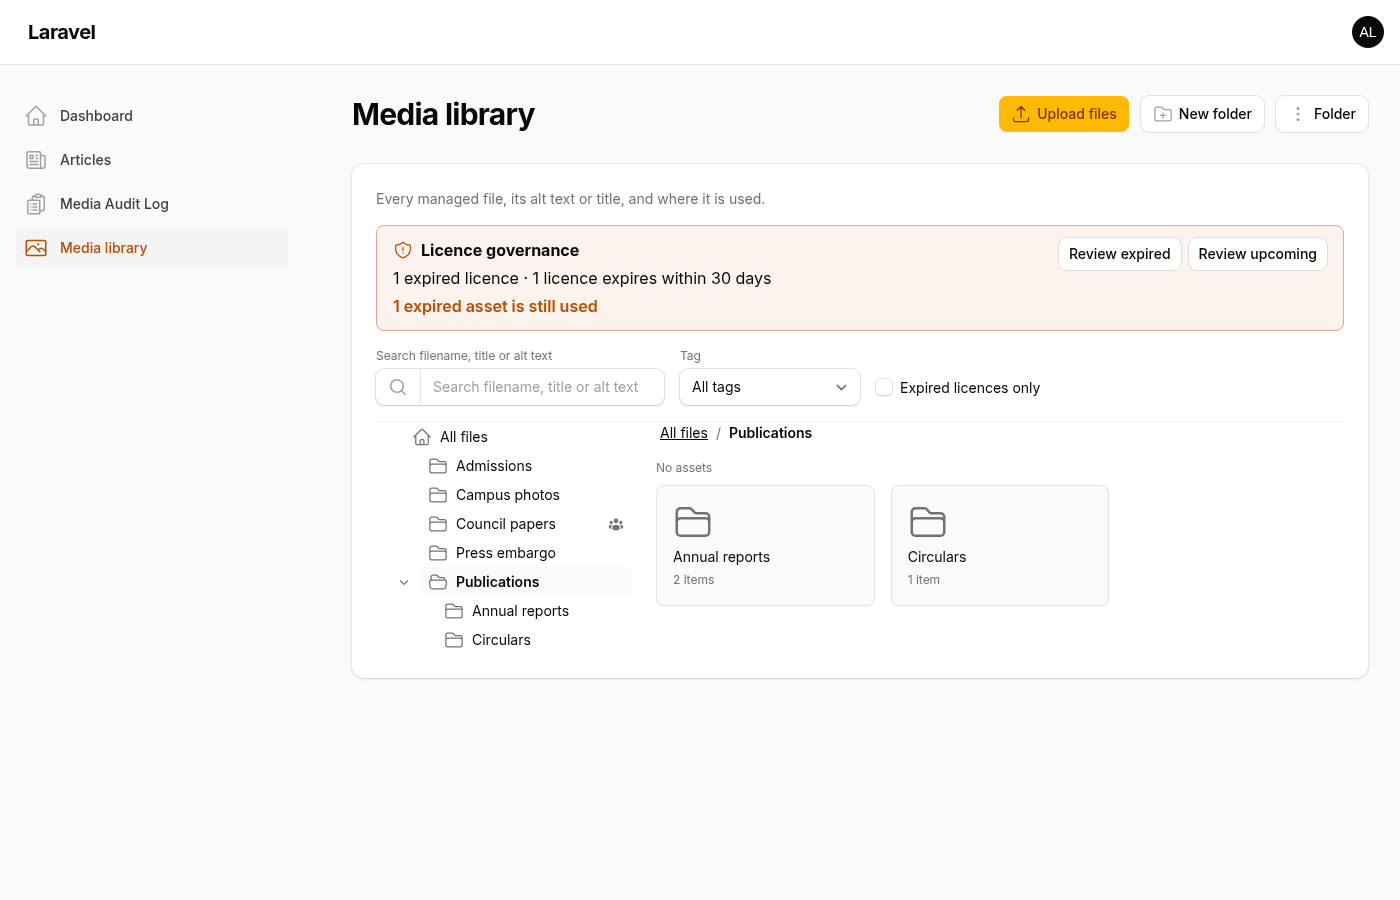Follow the All files breadcrumb link

[x=684, y=433]
